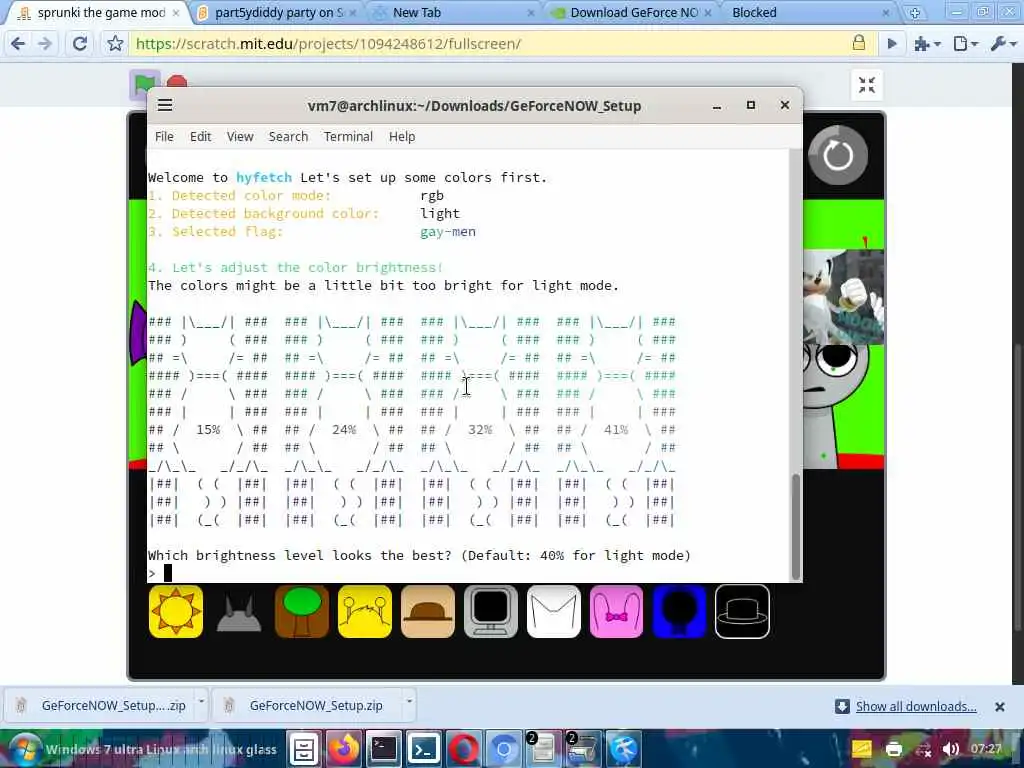
Task: Click the Sonic thumbnail in the game
Action: [843, 296]
